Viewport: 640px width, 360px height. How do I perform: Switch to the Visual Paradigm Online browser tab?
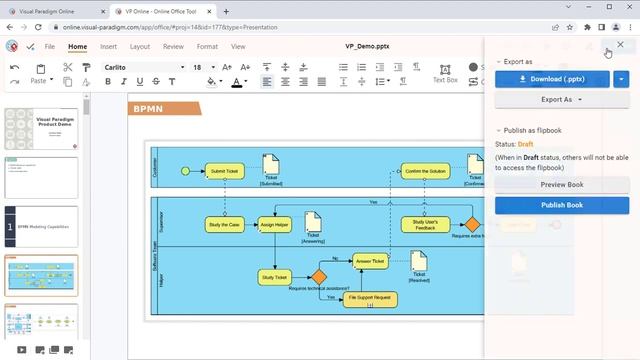(57, 11)
